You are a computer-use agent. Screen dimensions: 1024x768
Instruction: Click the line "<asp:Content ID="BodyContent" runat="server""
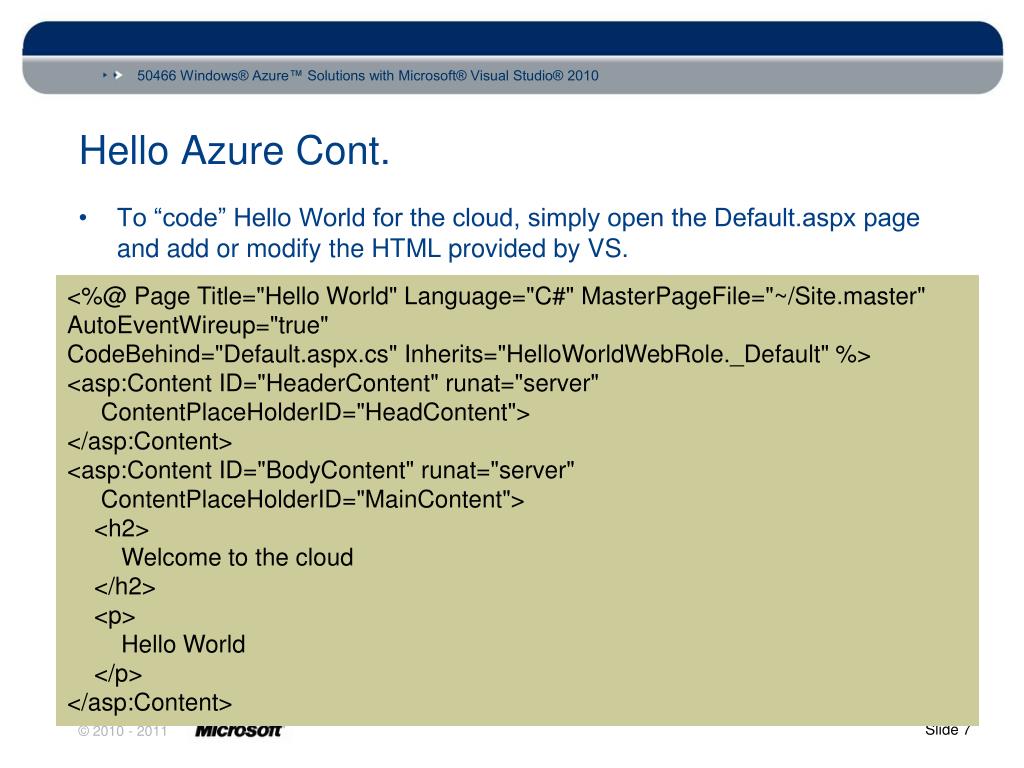(321, 471)
